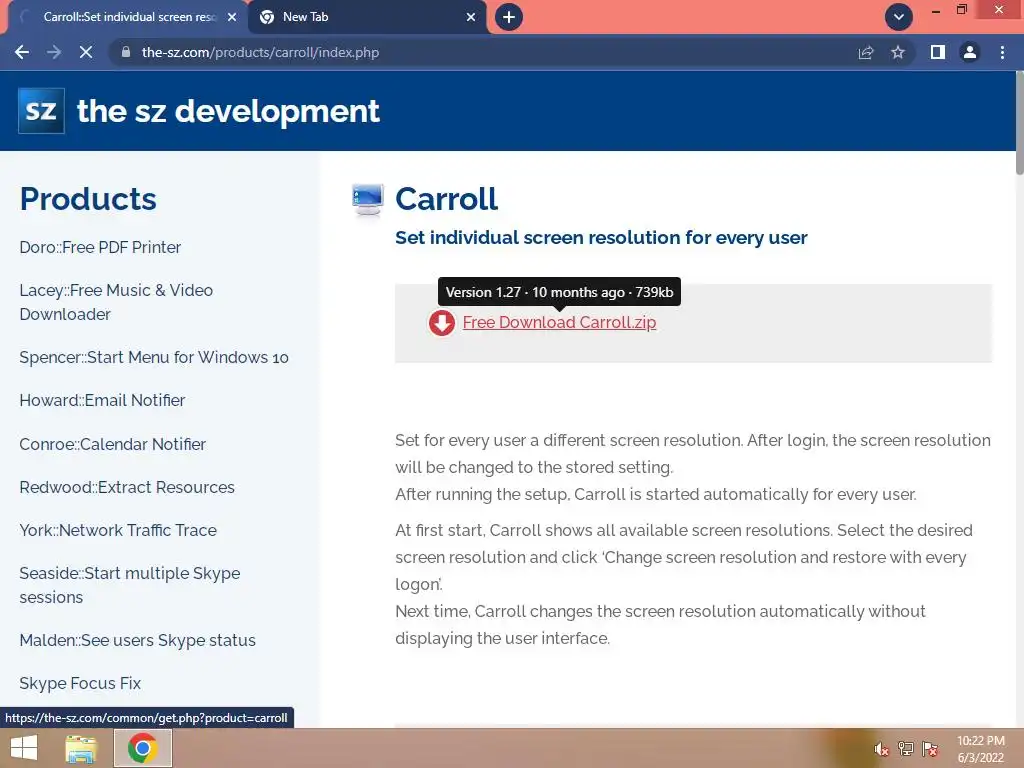This screenshot has height=768, width=1024.
Task: Open York::Network Traffic Trace page
Action: pyautogui.click(x=118, y=530)
